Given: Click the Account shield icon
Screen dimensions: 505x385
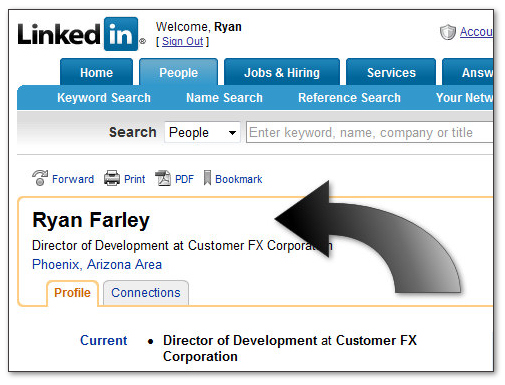Looking at the screenshot, I should (x=447, y=32).
